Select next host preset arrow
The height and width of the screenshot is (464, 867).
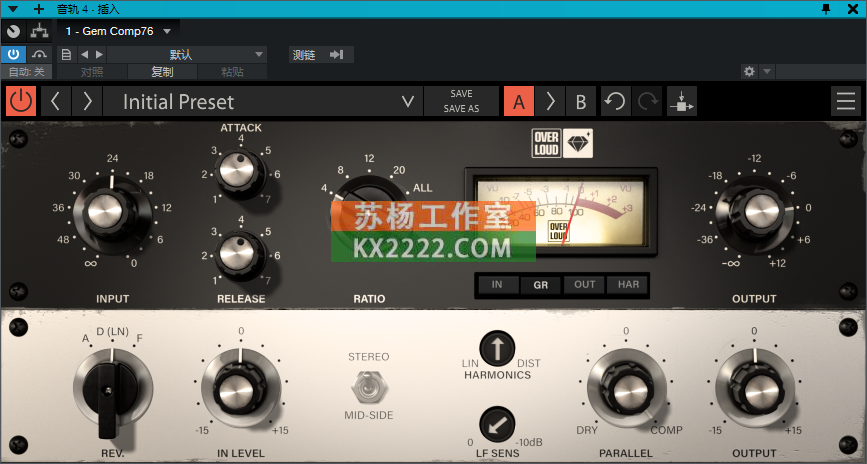(x=100, y=54)
